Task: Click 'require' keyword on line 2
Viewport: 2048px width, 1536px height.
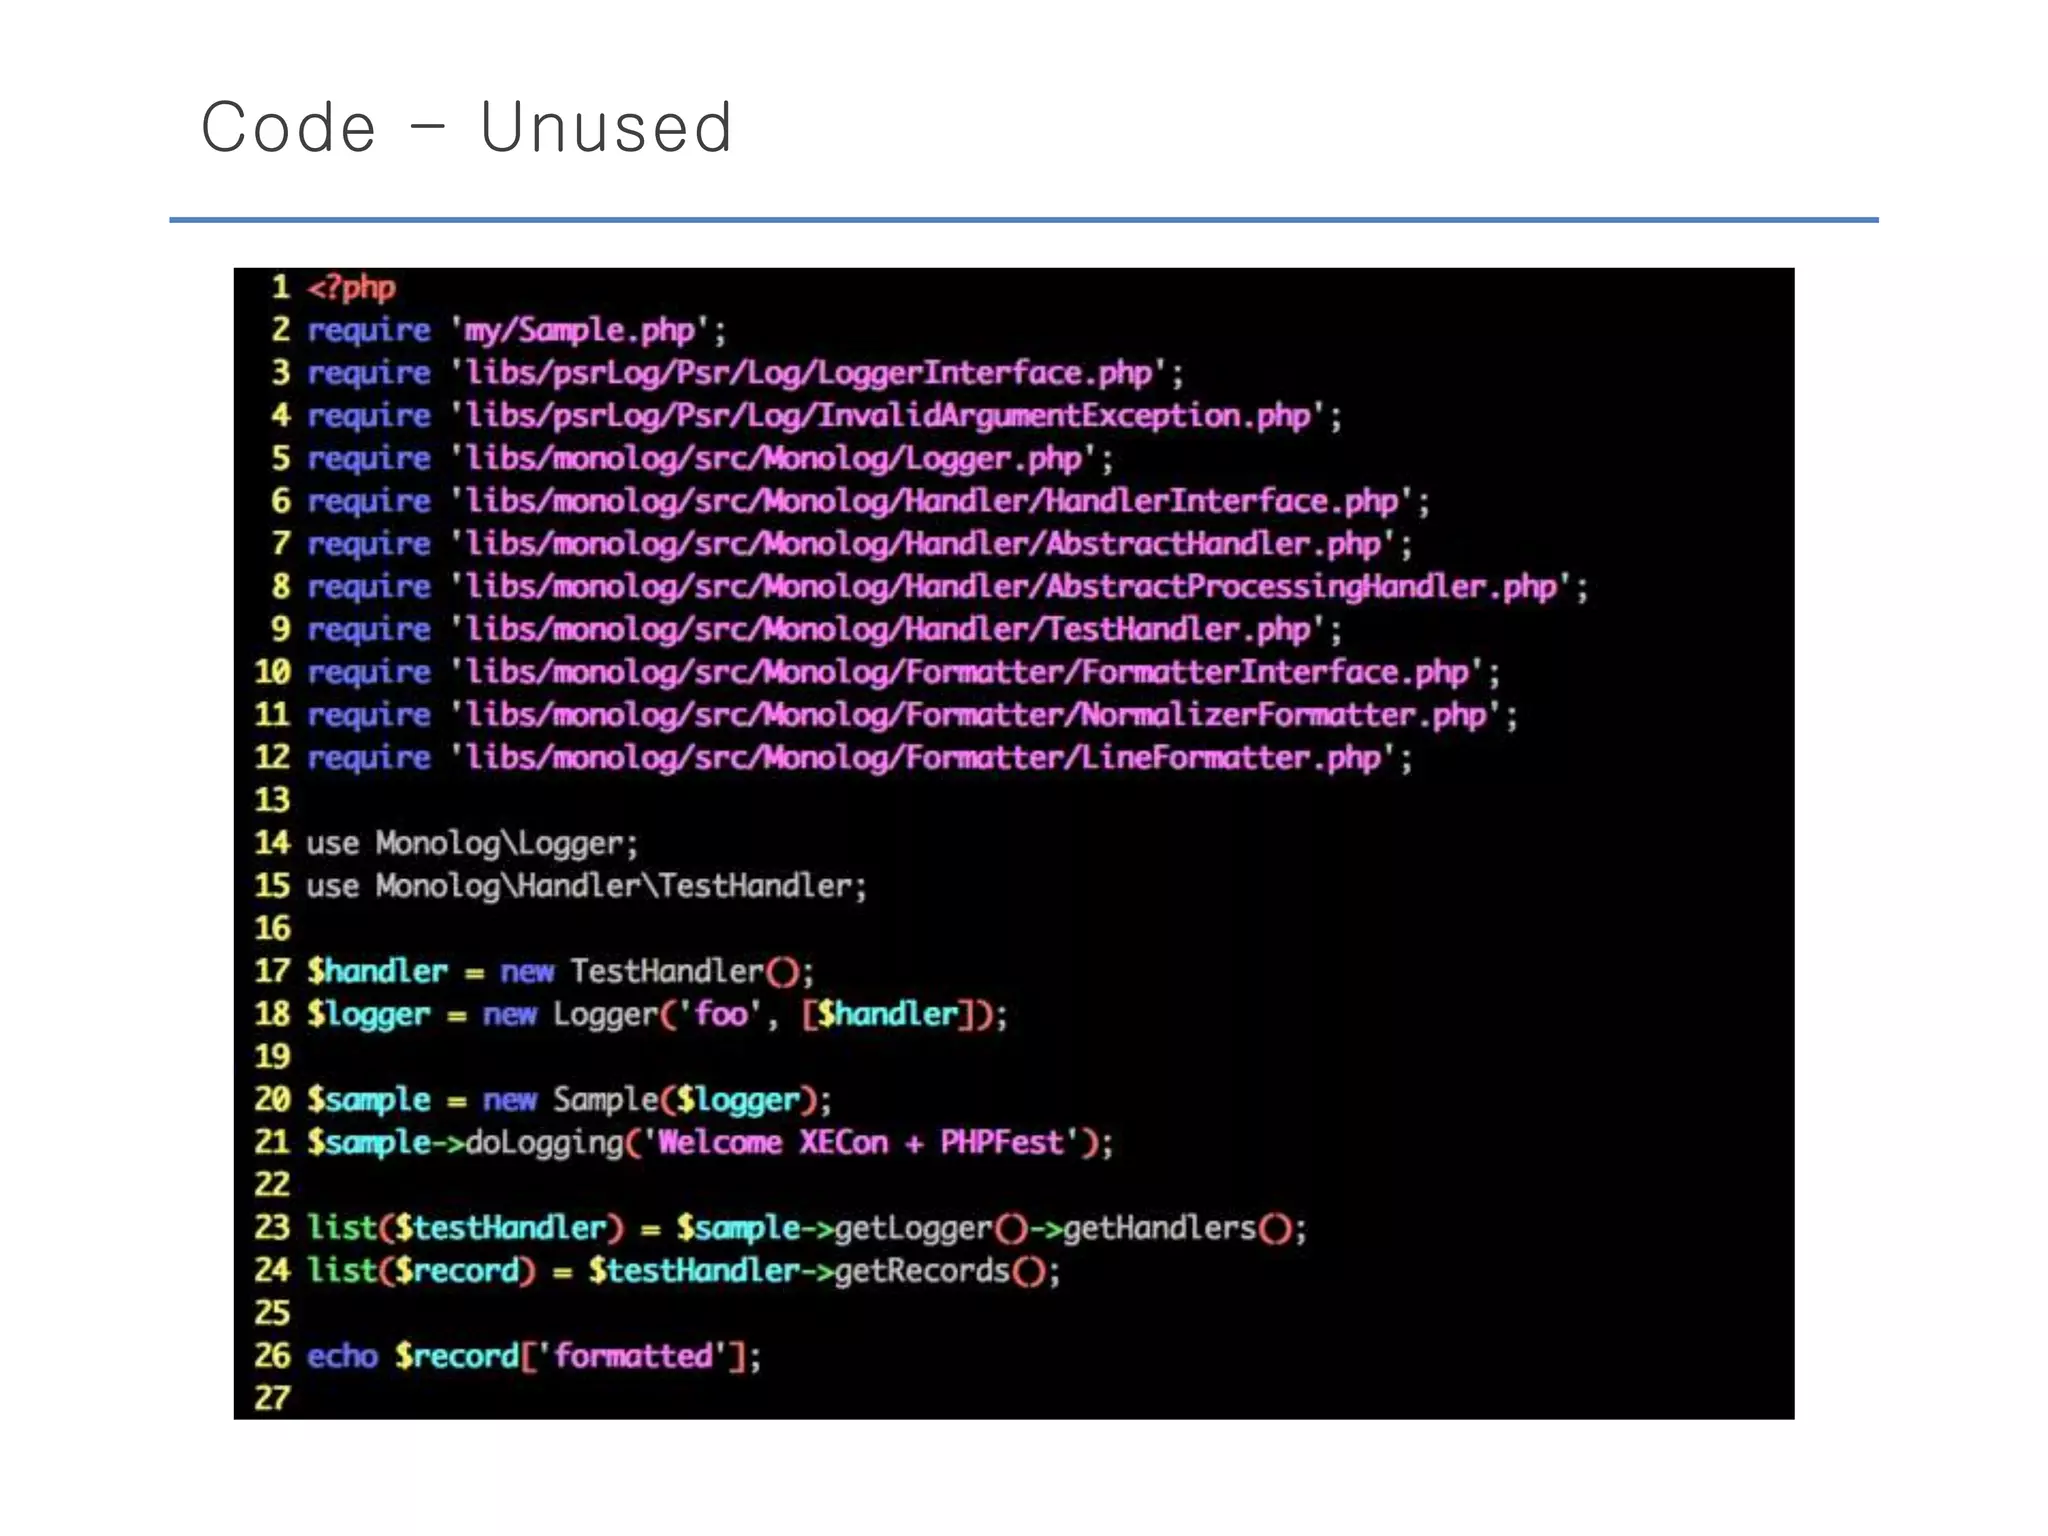Action: 368,331
